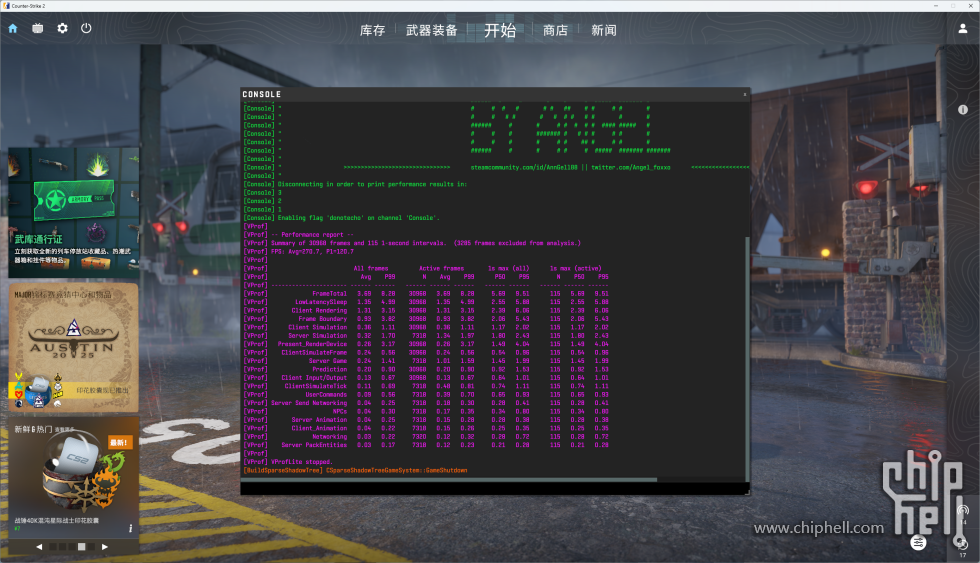This screenshot has height=563, width=980.
Task: Click the 'VProfLite stopped.' line
Action: pos(301,462)
